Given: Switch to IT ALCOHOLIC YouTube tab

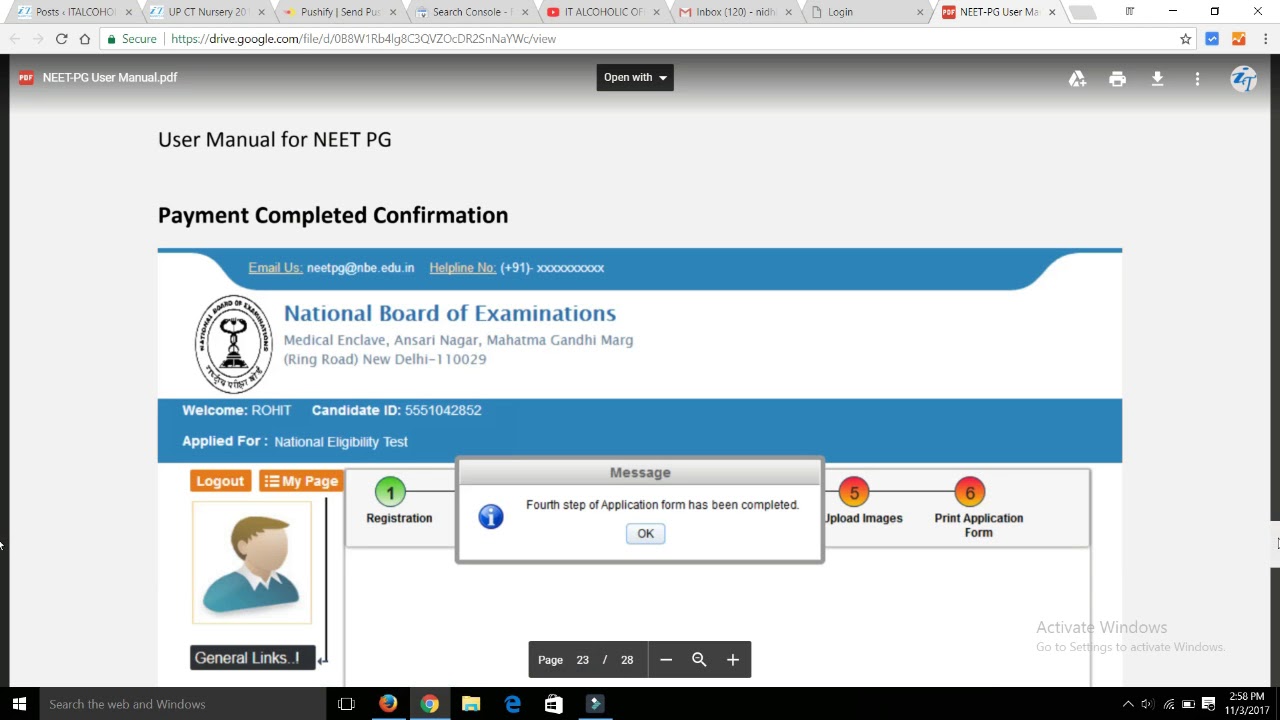Looking at the screenshot, I should [603, 12].
